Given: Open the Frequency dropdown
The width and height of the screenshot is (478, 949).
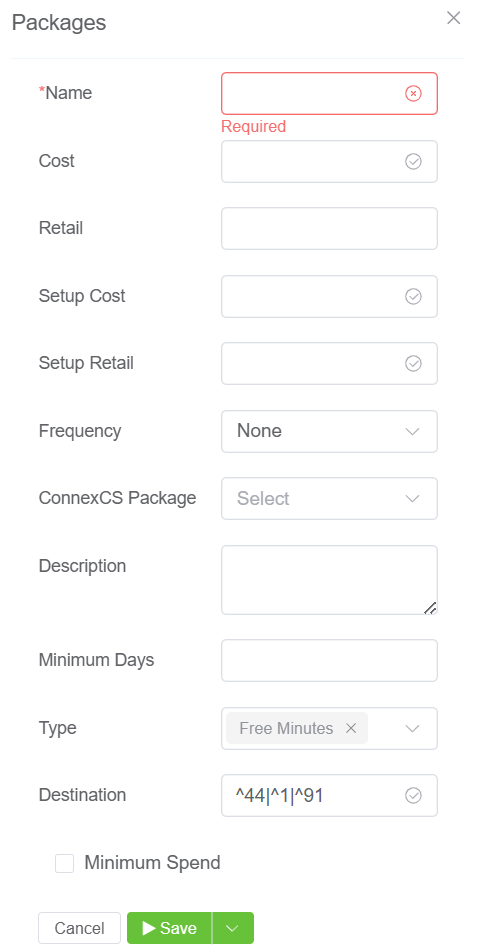Looking at the screenshot, I should click(x=329, y=432).
